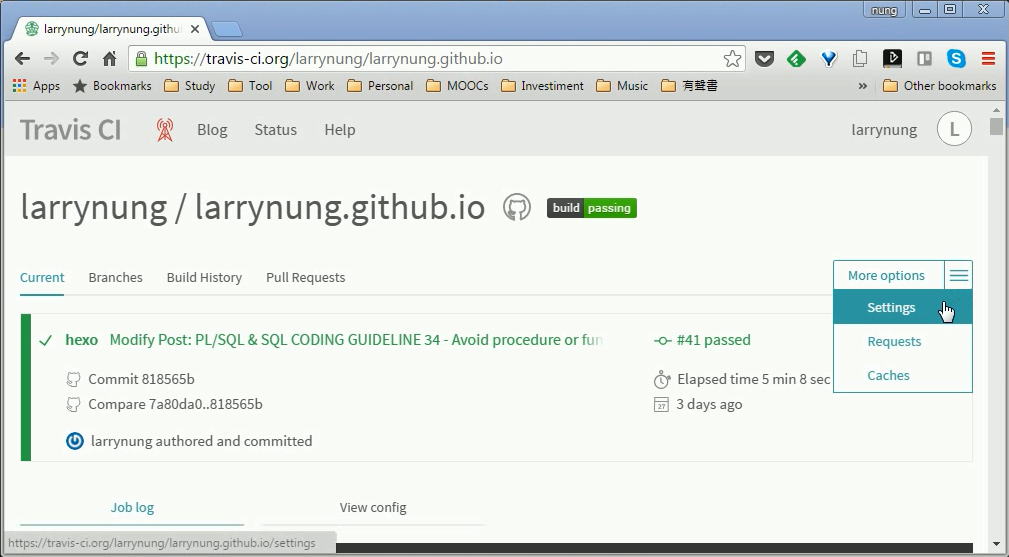Click the Trello extension icon
Image resolution: width=1009 pixels, height=557 pixels.
click(x=924, y=59)
